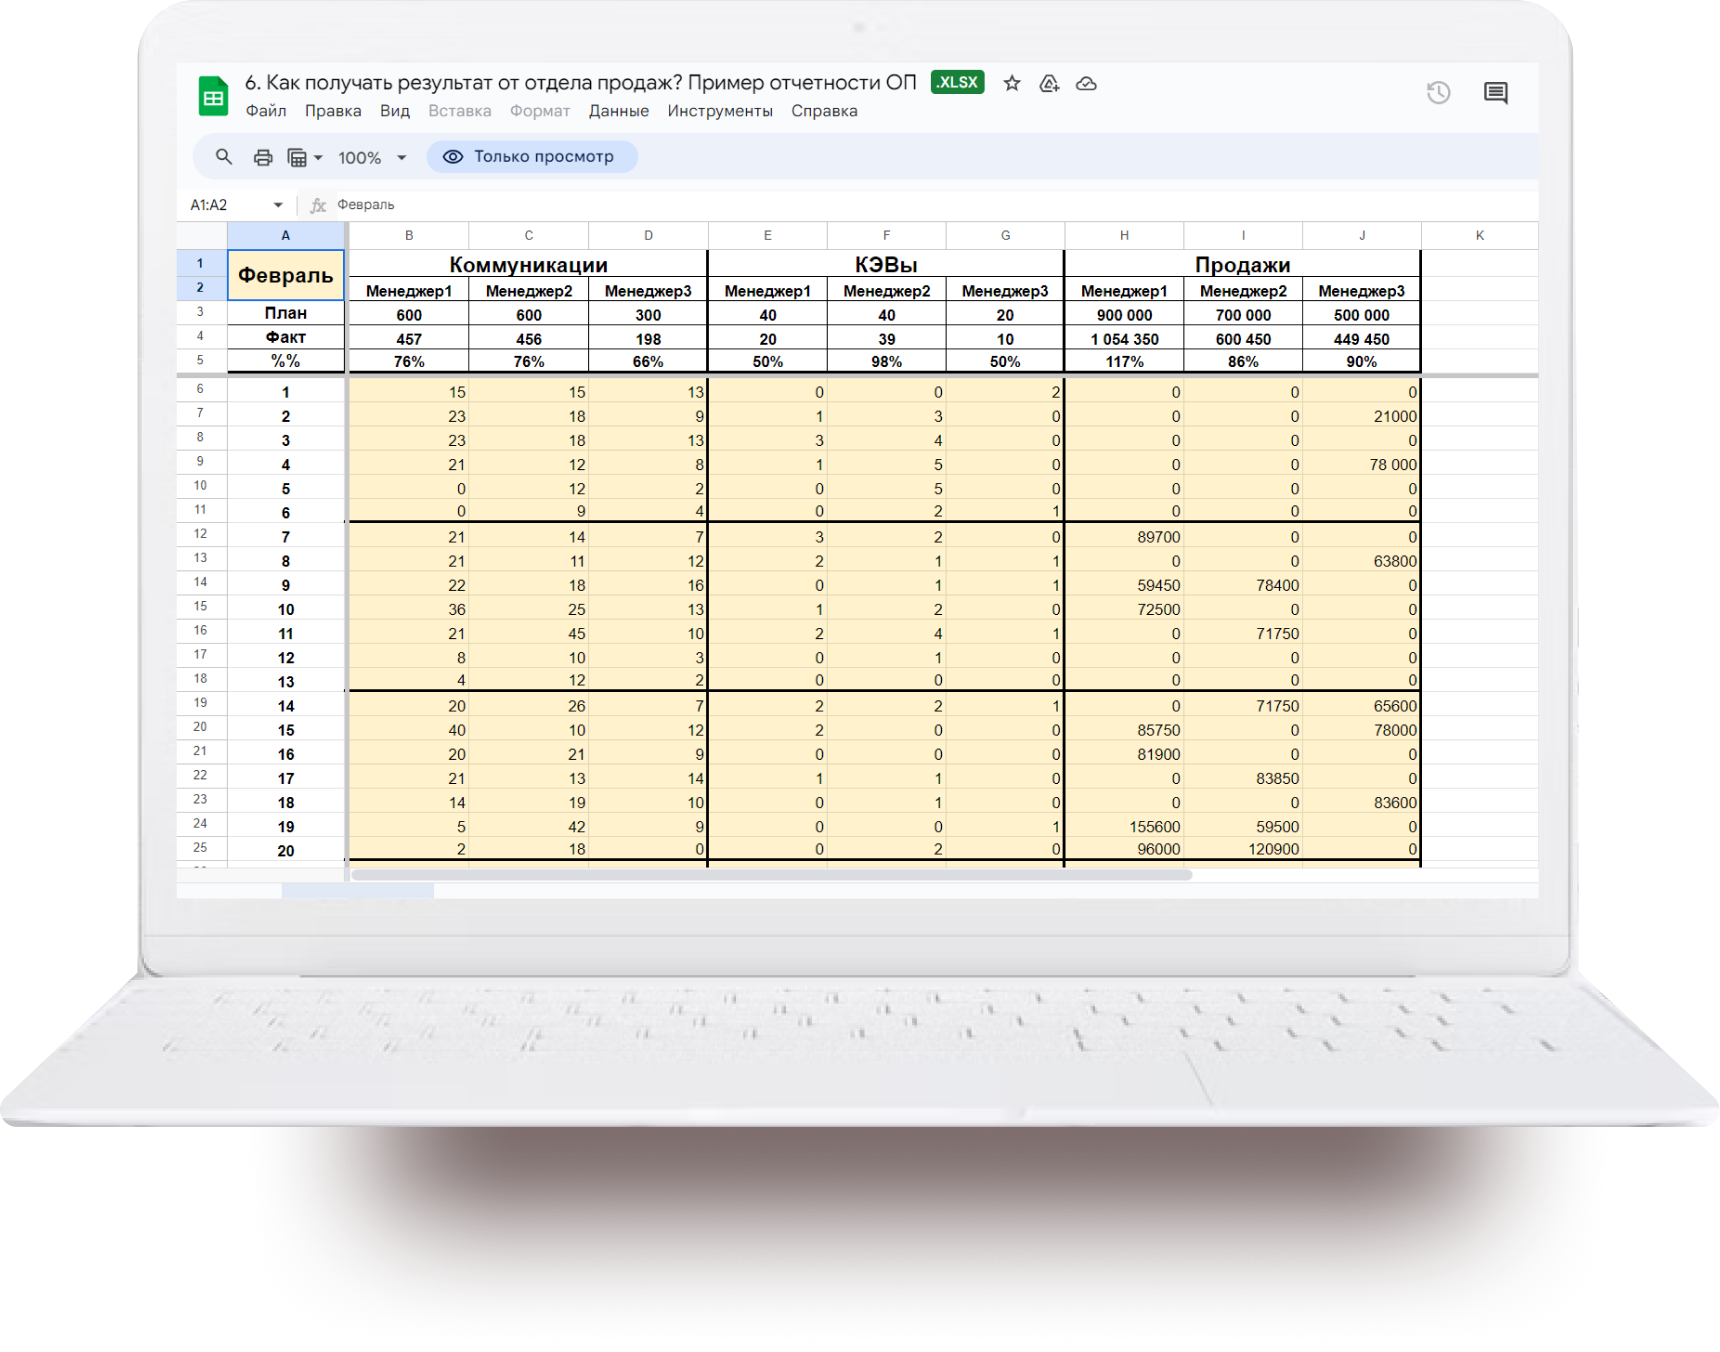Select row 25 header
The height and width of the screenshot is (1352, 1720).
(201, 849)
